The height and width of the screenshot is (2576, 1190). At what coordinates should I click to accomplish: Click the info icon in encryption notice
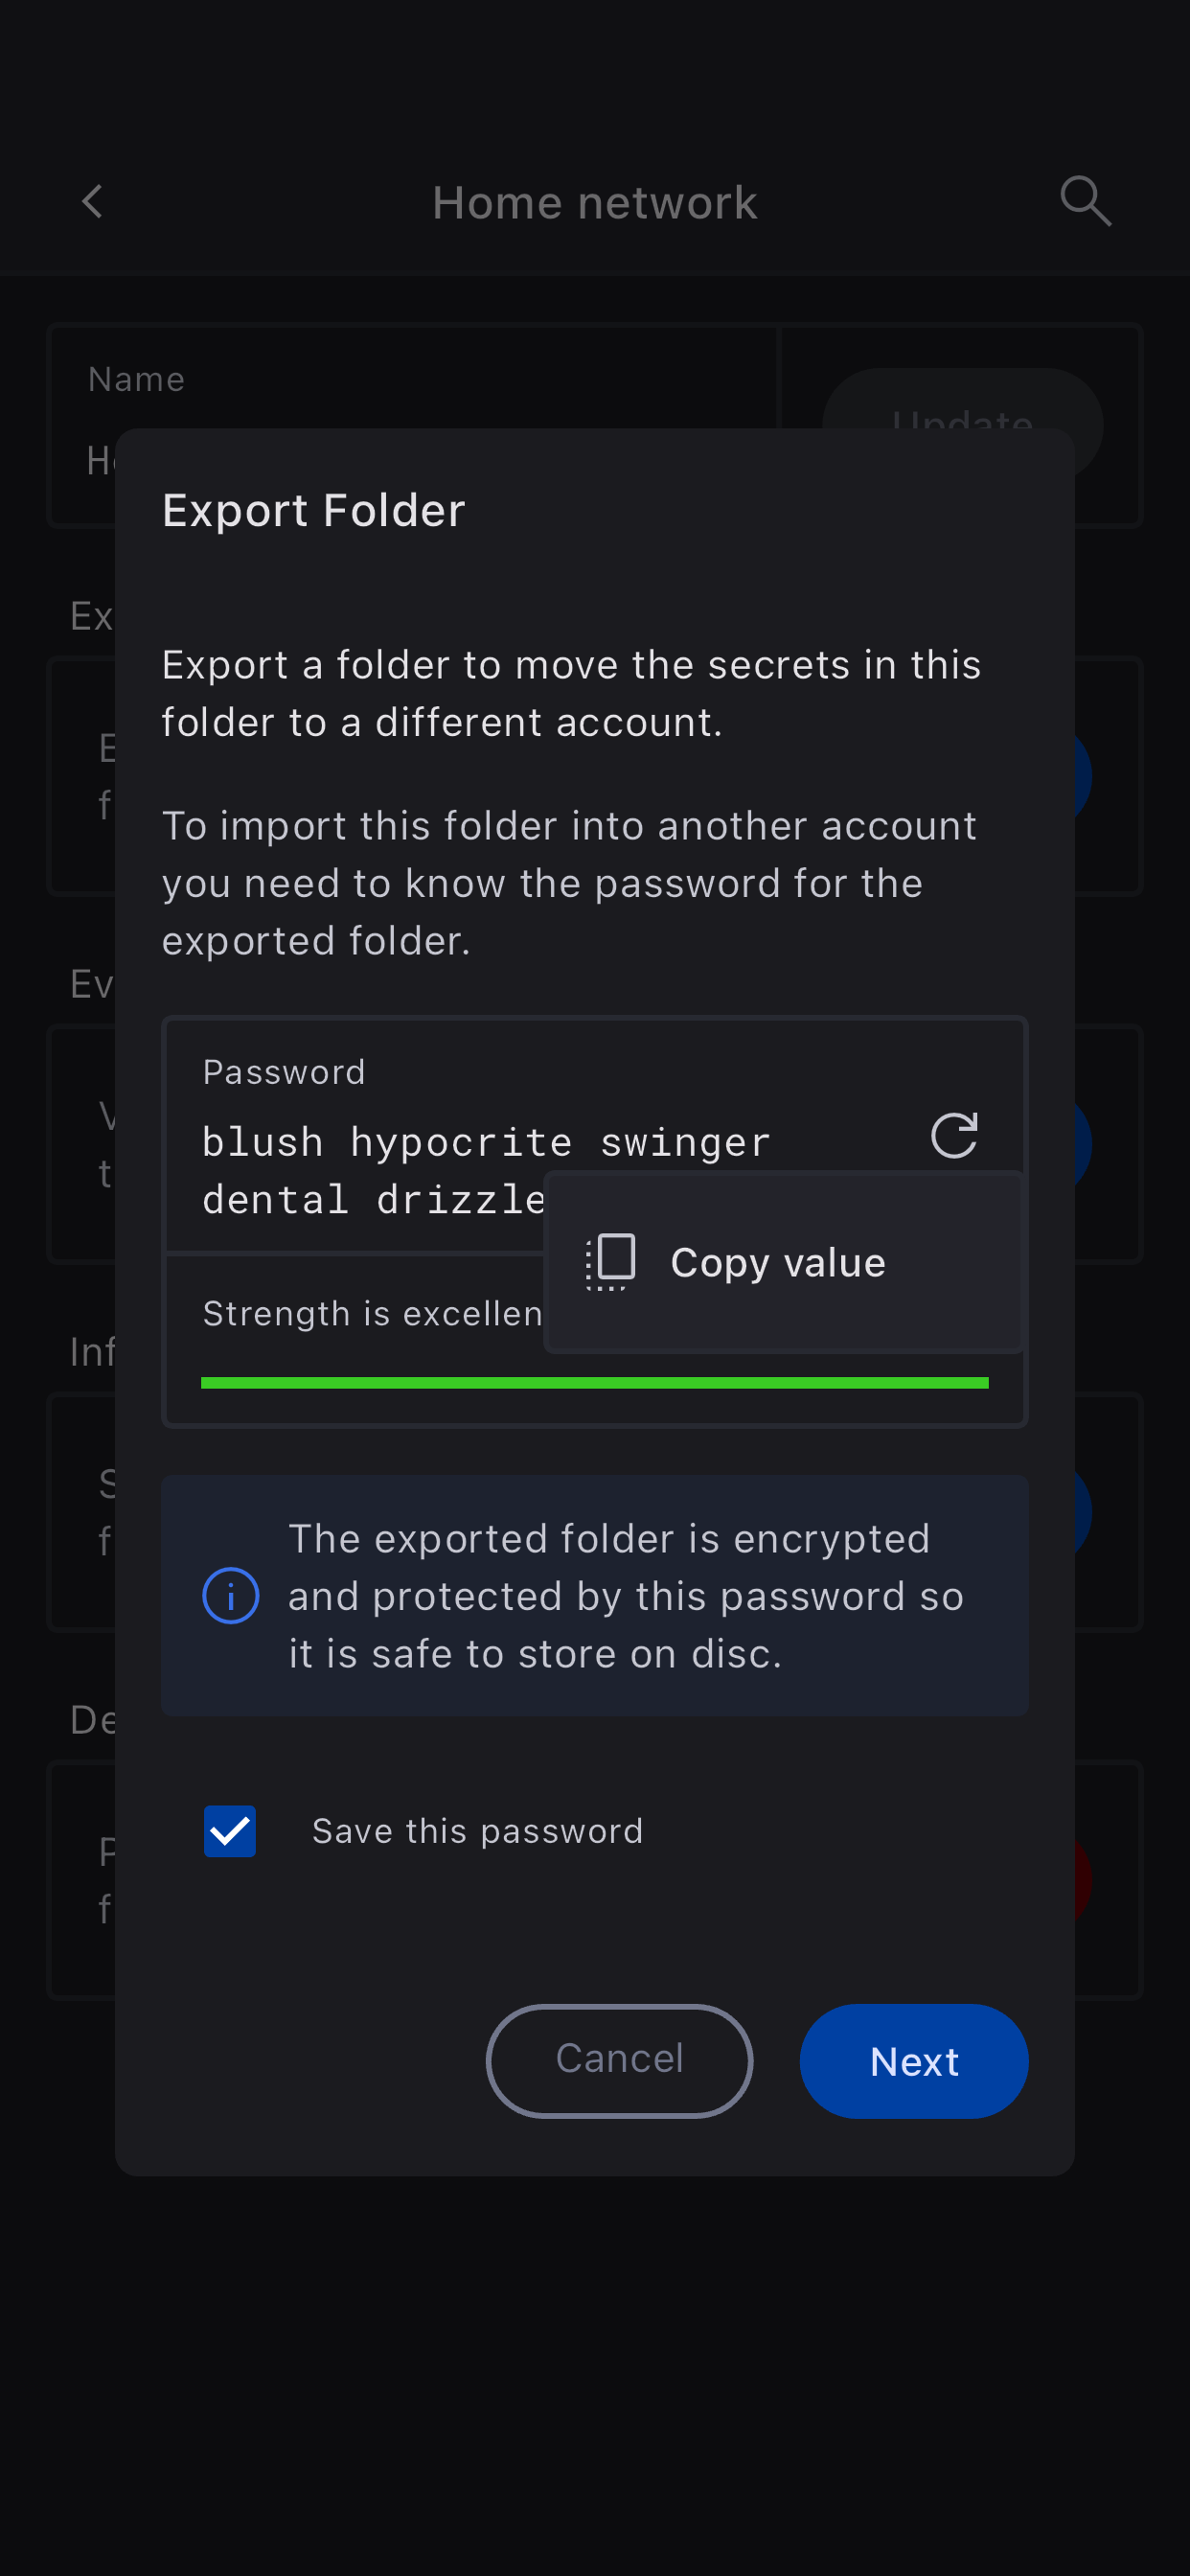230,1595
